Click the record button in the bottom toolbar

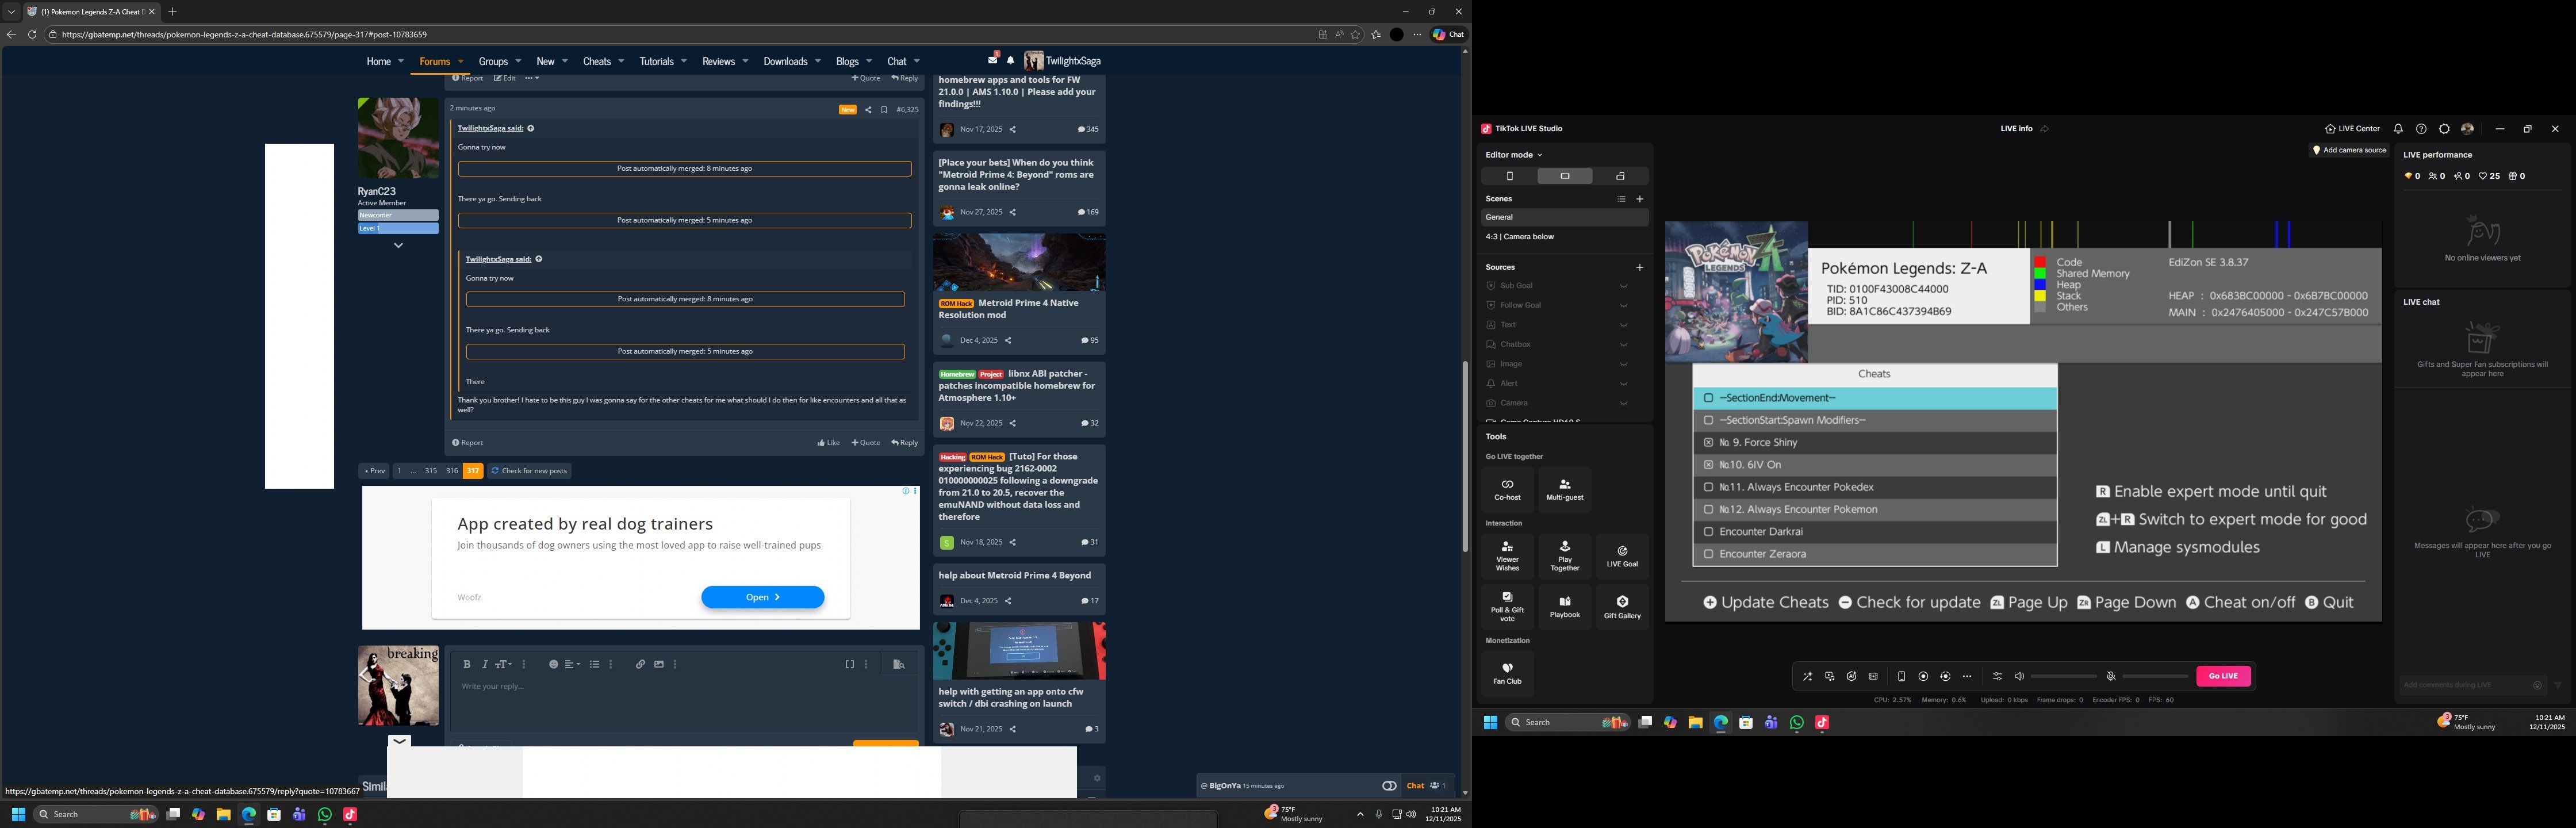(1923, 676)
